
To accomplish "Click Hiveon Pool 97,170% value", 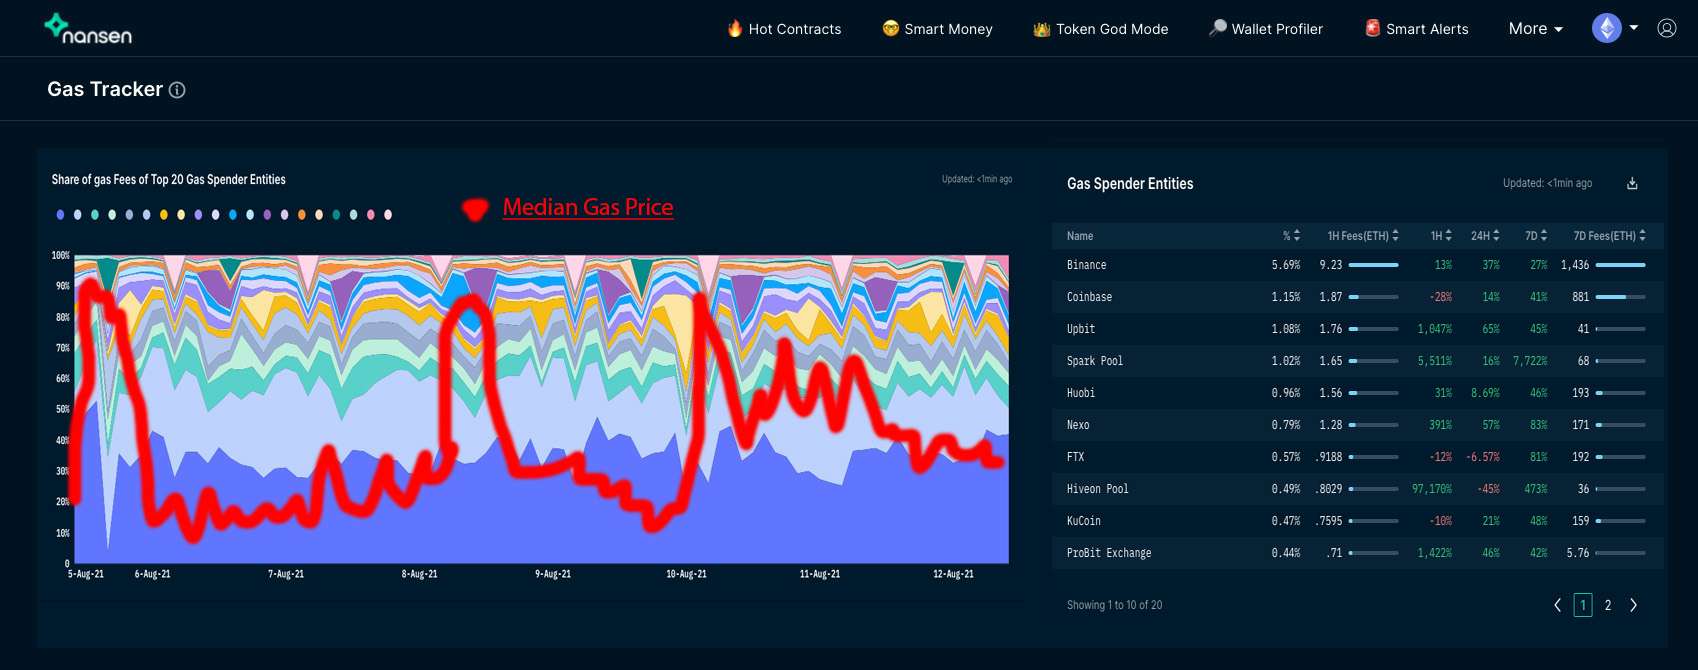I will click(1431, 489).
